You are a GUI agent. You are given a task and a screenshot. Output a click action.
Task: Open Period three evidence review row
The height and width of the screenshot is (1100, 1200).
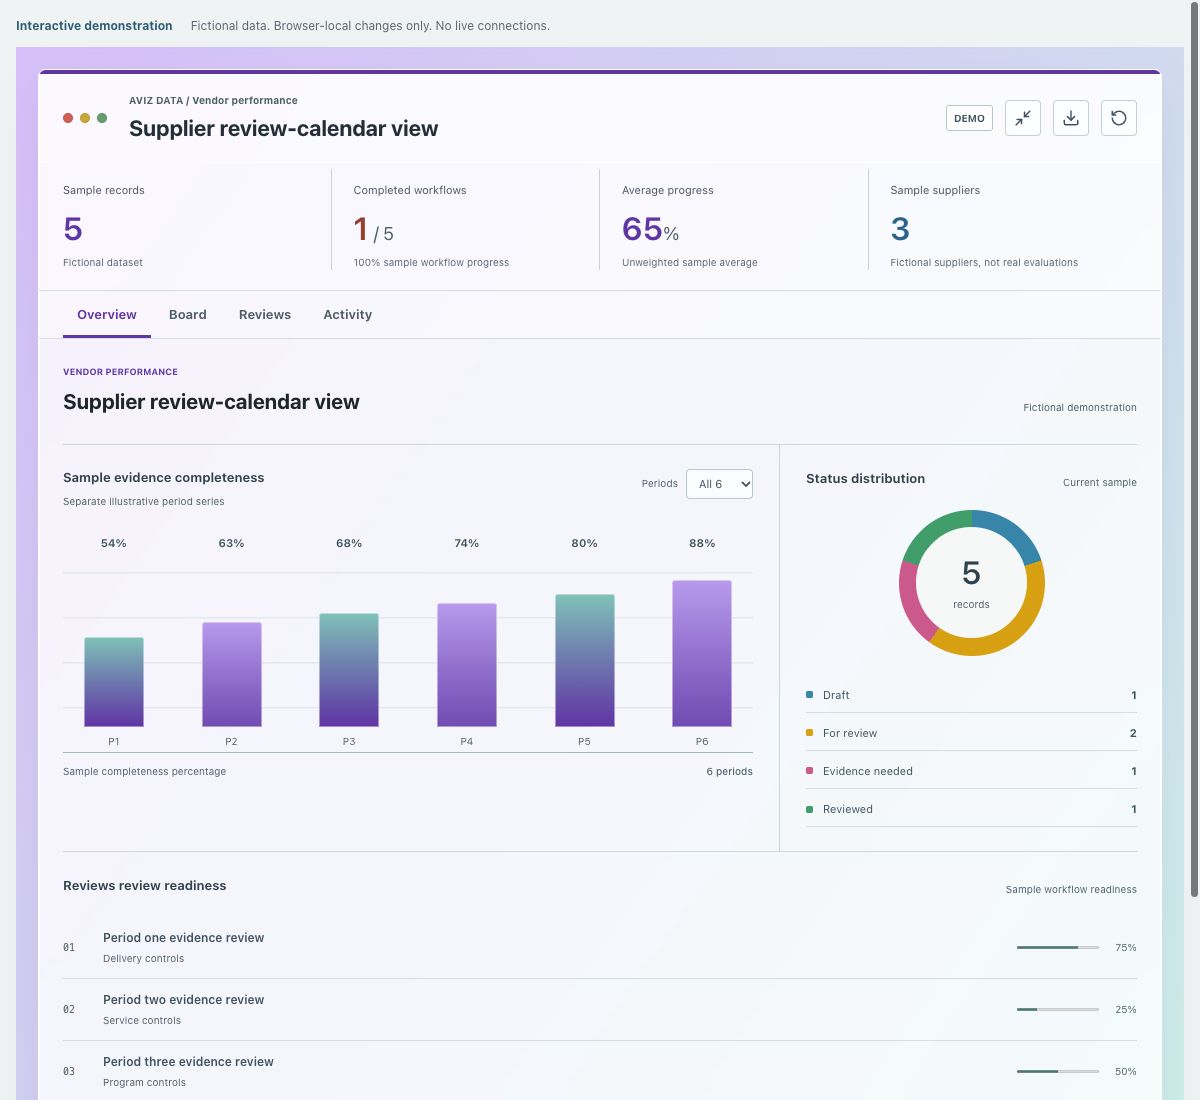pyautogui.click(x=600, y=1071)
